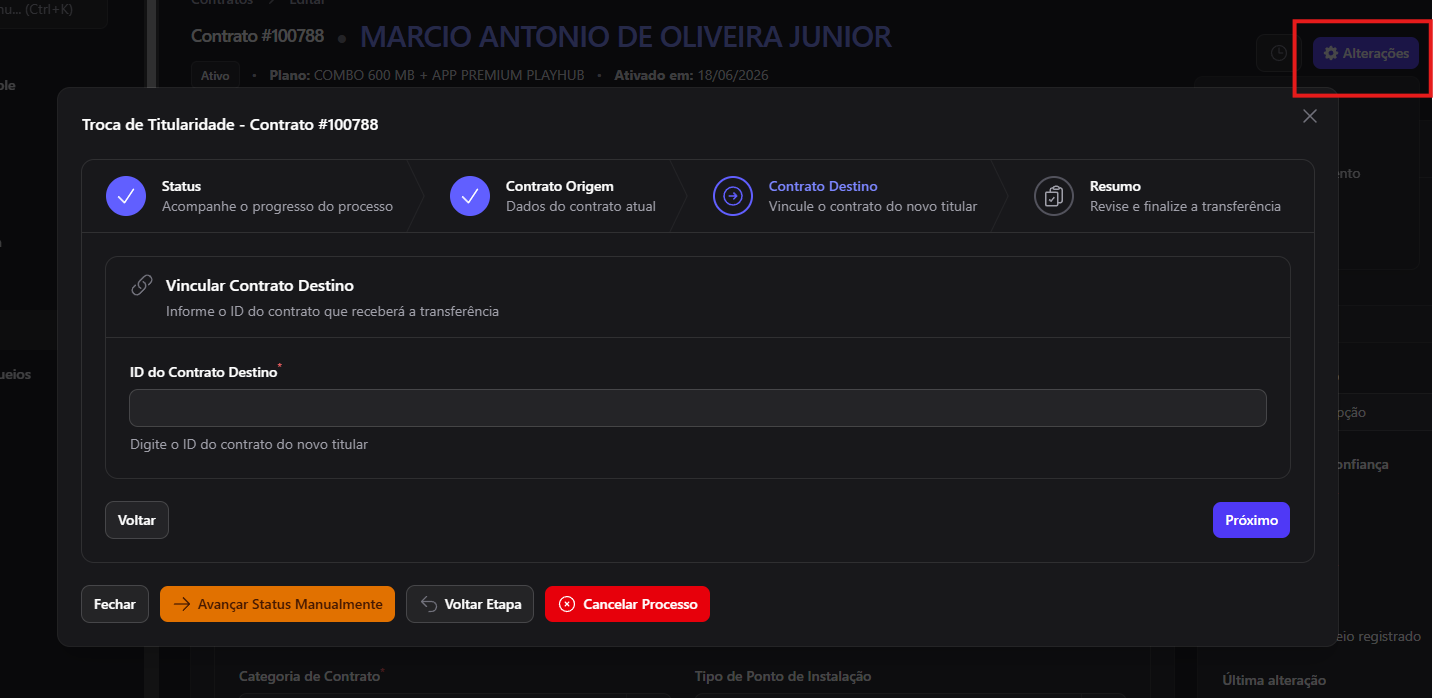This screenshot has width=1434, height=698.
Task: Click the red Cancelar Processo button
Action: (x=627, y=604)
